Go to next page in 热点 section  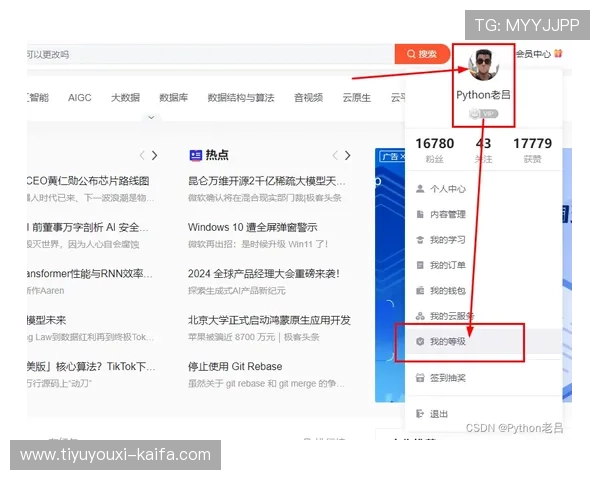(x=347, y=155)
